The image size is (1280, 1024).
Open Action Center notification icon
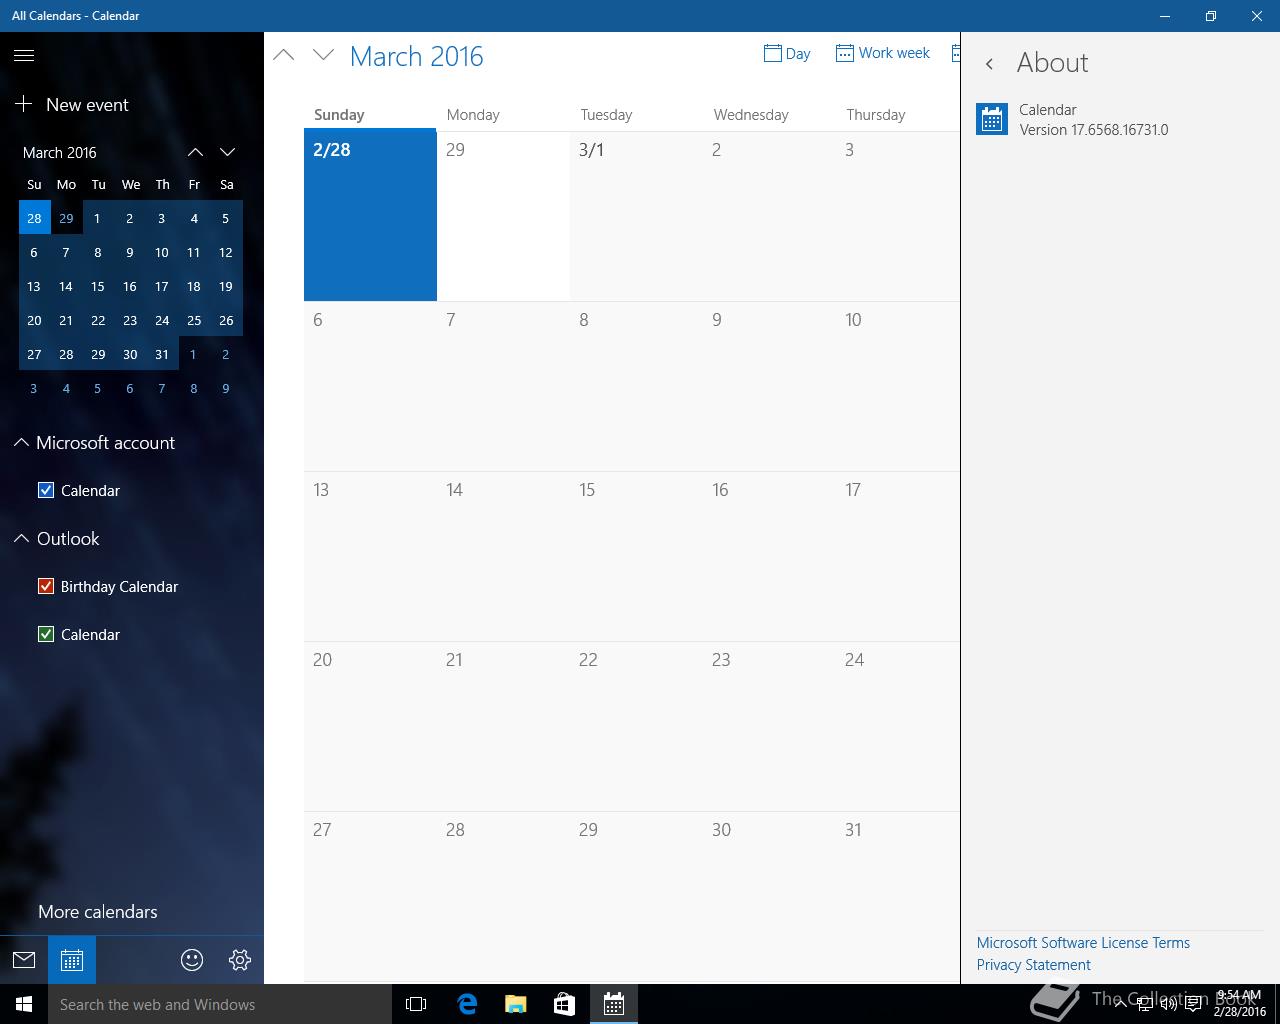(1194, 1004)
